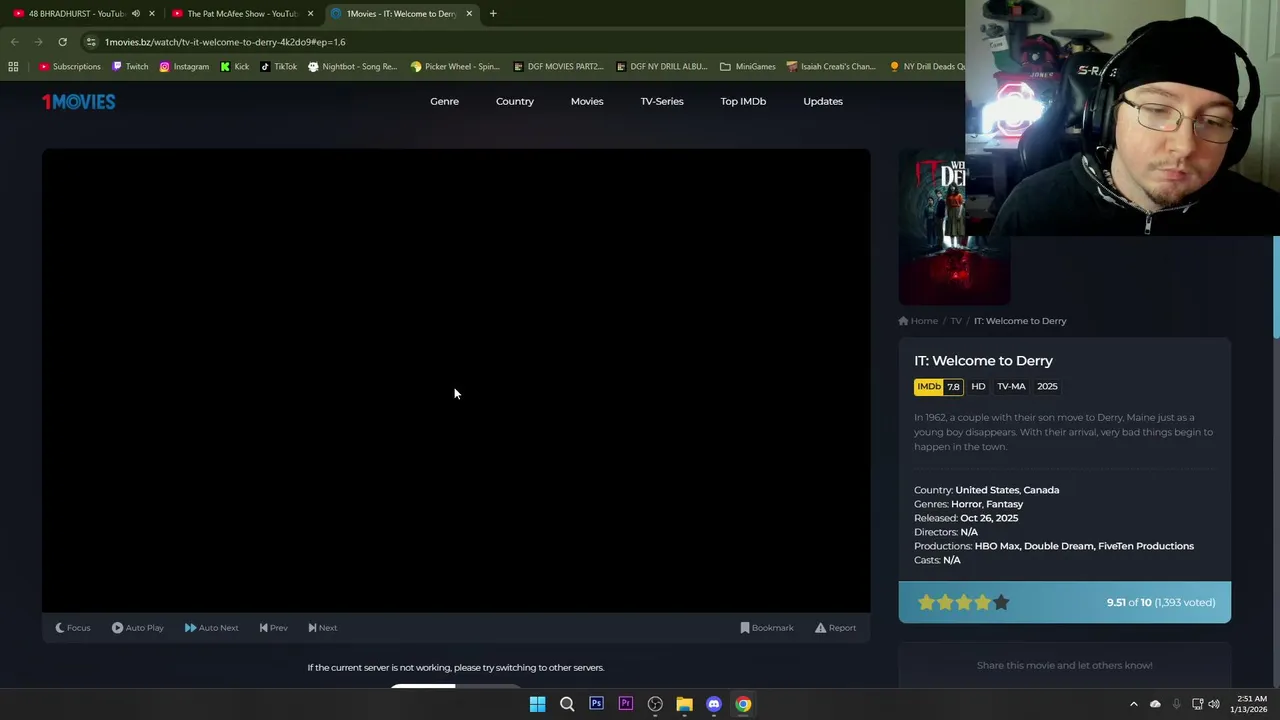Open the Top IMDb page
This screenshot has height=720, width=1280.
pos(743,101)
